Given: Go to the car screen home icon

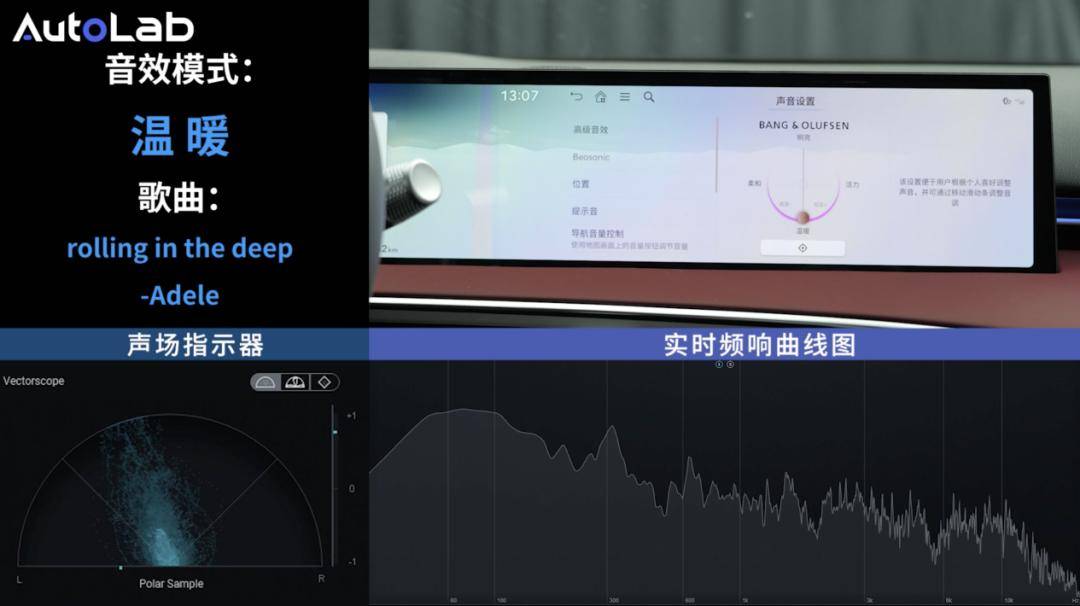Looking at the screenshot, I should (x=601, y=97).
